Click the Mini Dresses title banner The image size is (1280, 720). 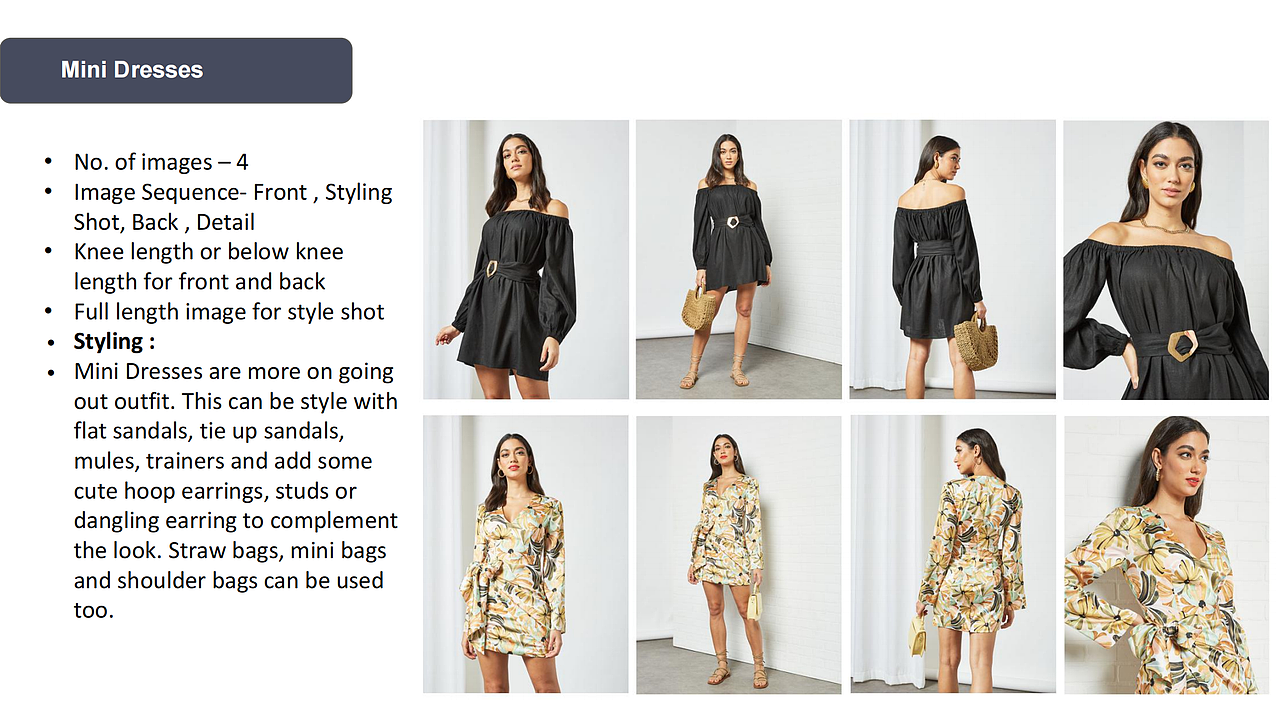tap(176, 70)
